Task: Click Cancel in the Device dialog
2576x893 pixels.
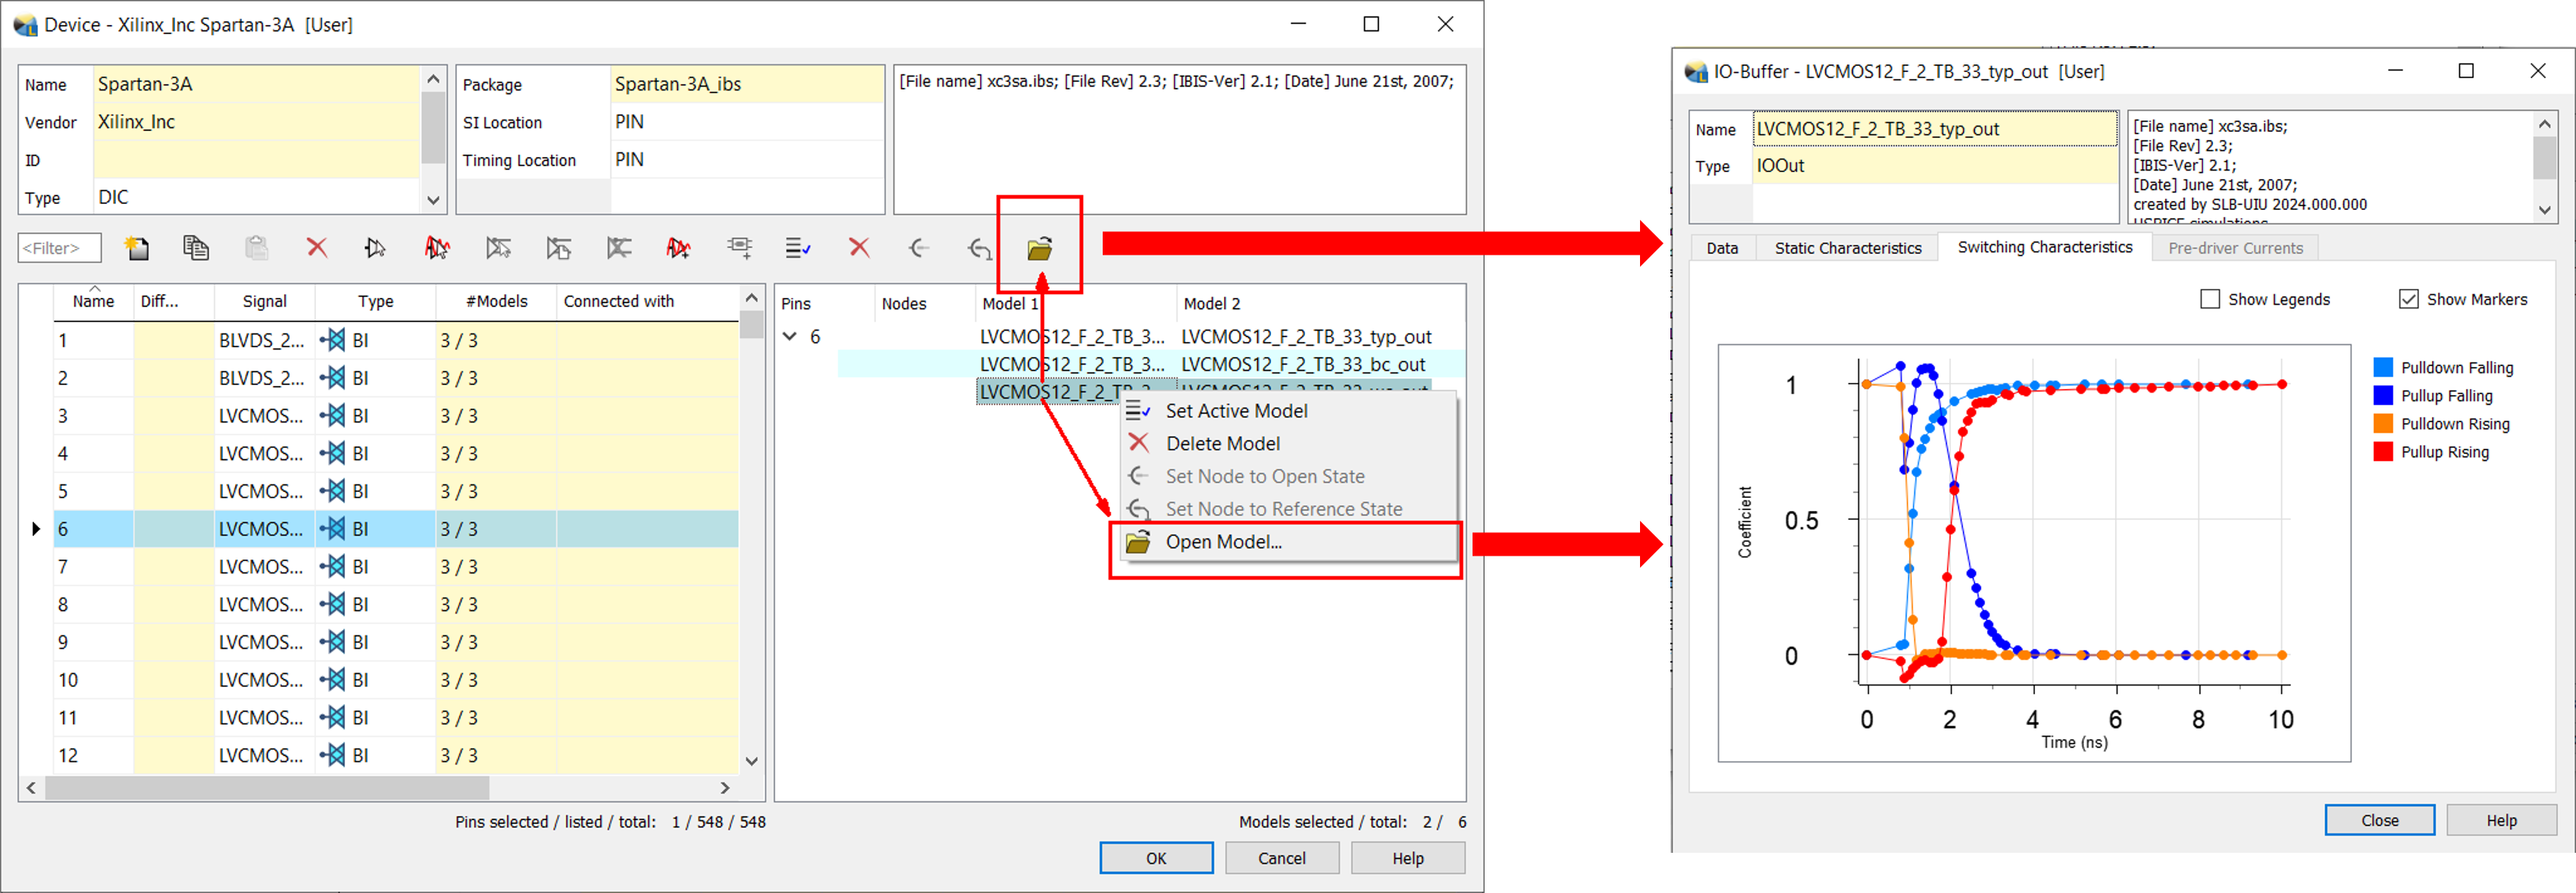Action: point(1281,858)
